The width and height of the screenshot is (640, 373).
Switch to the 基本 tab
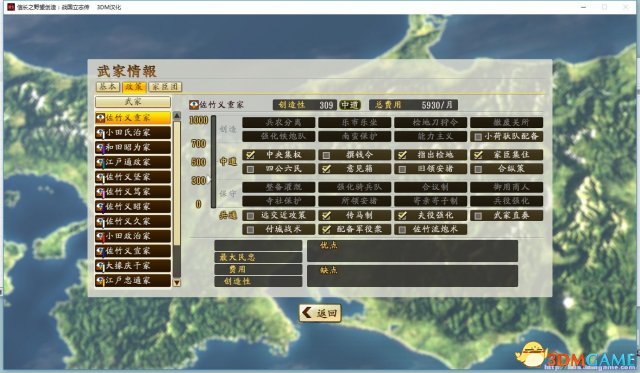tap(108, 87)
